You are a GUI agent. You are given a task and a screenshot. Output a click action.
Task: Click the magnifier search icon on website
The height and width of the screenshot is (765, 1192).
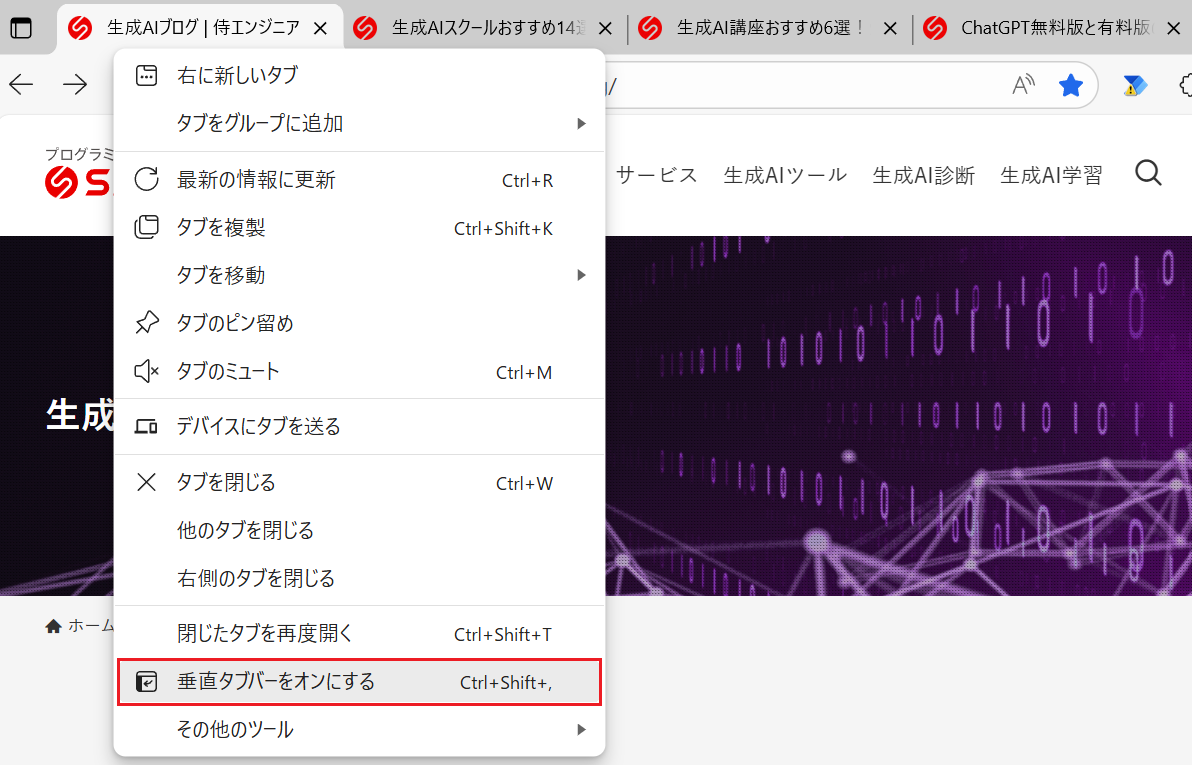pos(1148,174)
